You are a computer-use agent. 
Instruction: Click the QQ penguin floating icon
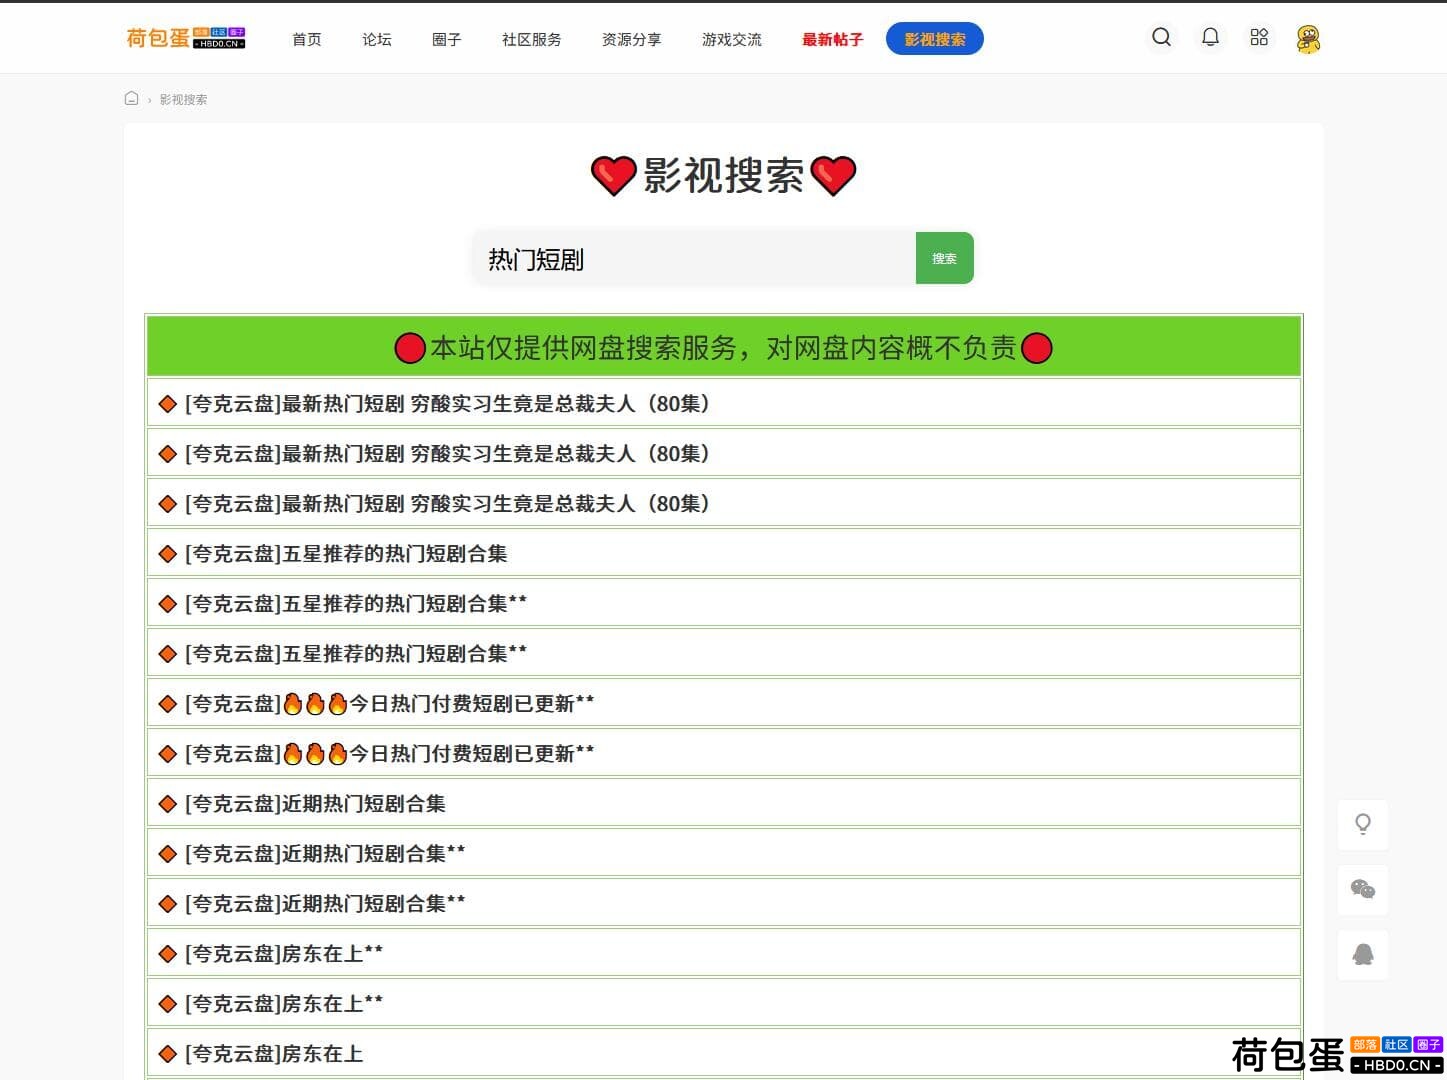click(x=1363, y=954)
